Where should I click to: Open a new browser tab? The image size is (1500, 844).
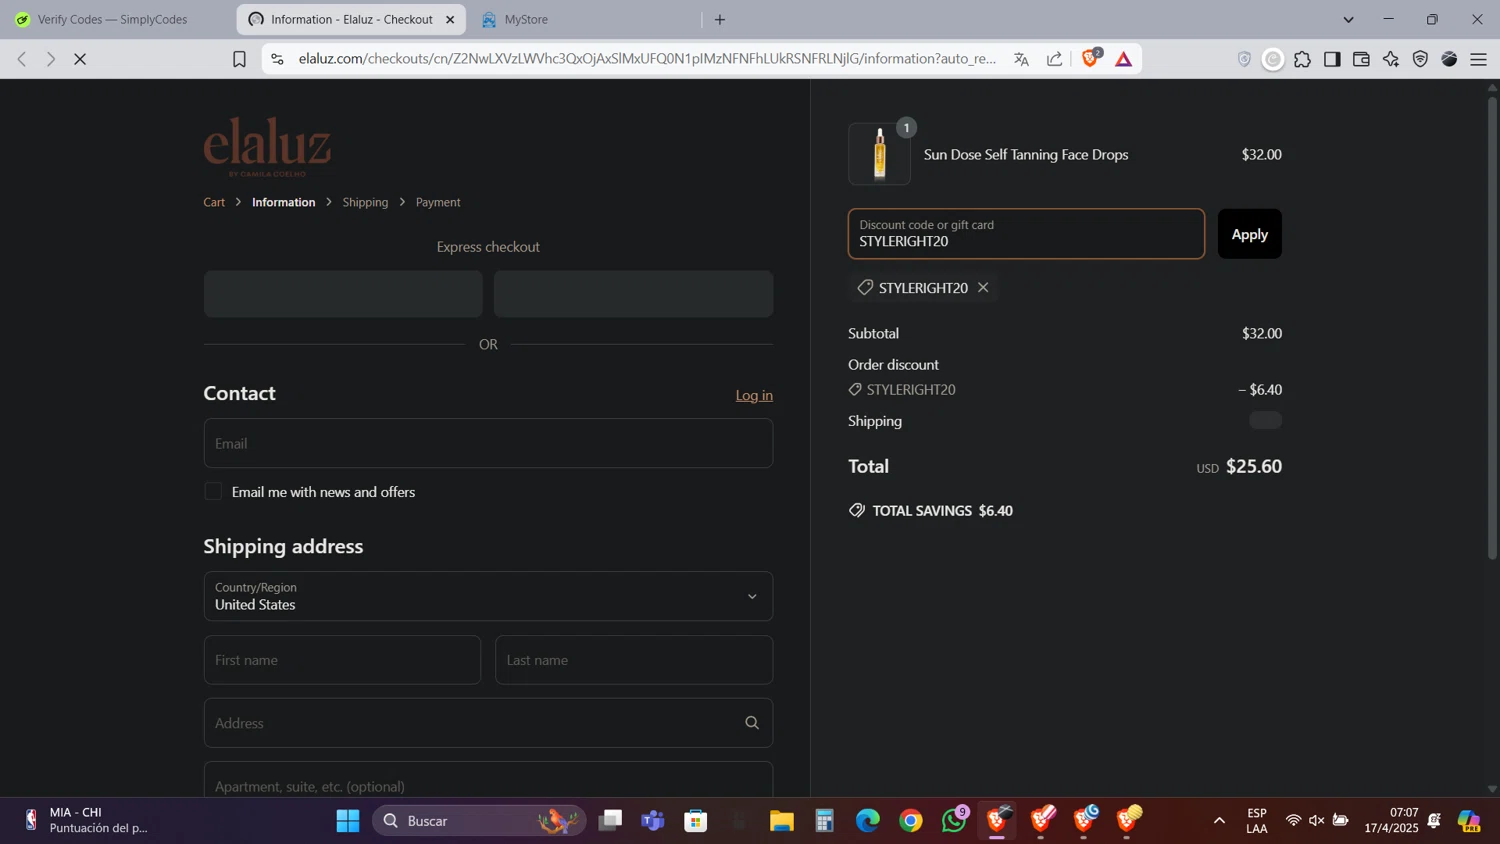(x=720, y=19)
